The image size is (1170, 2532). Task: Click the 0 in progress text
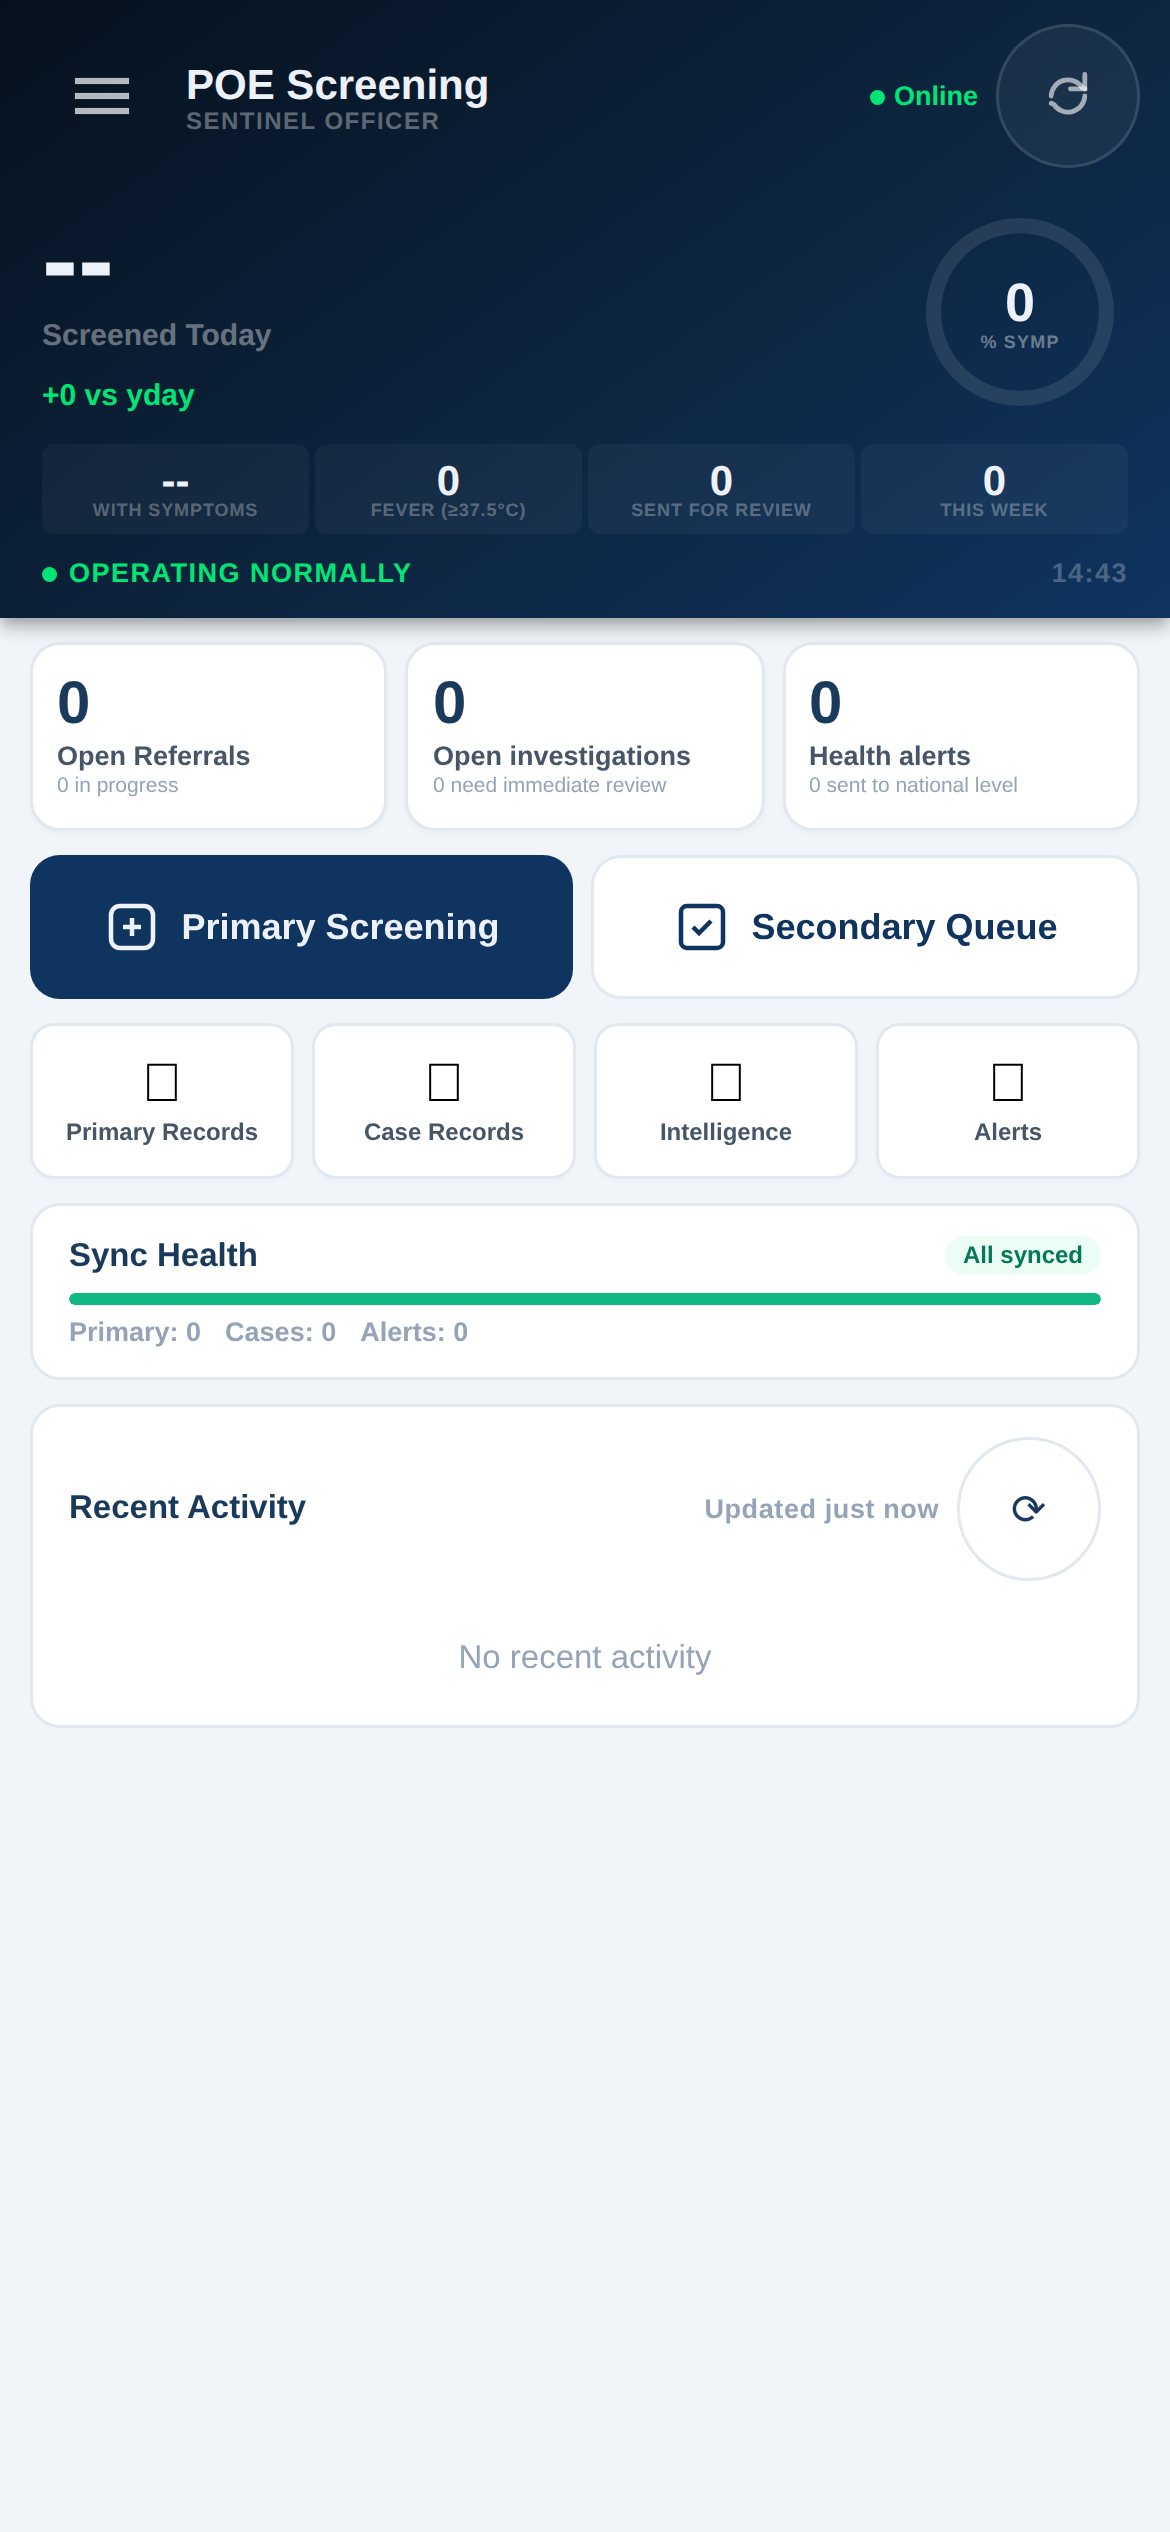117,785
